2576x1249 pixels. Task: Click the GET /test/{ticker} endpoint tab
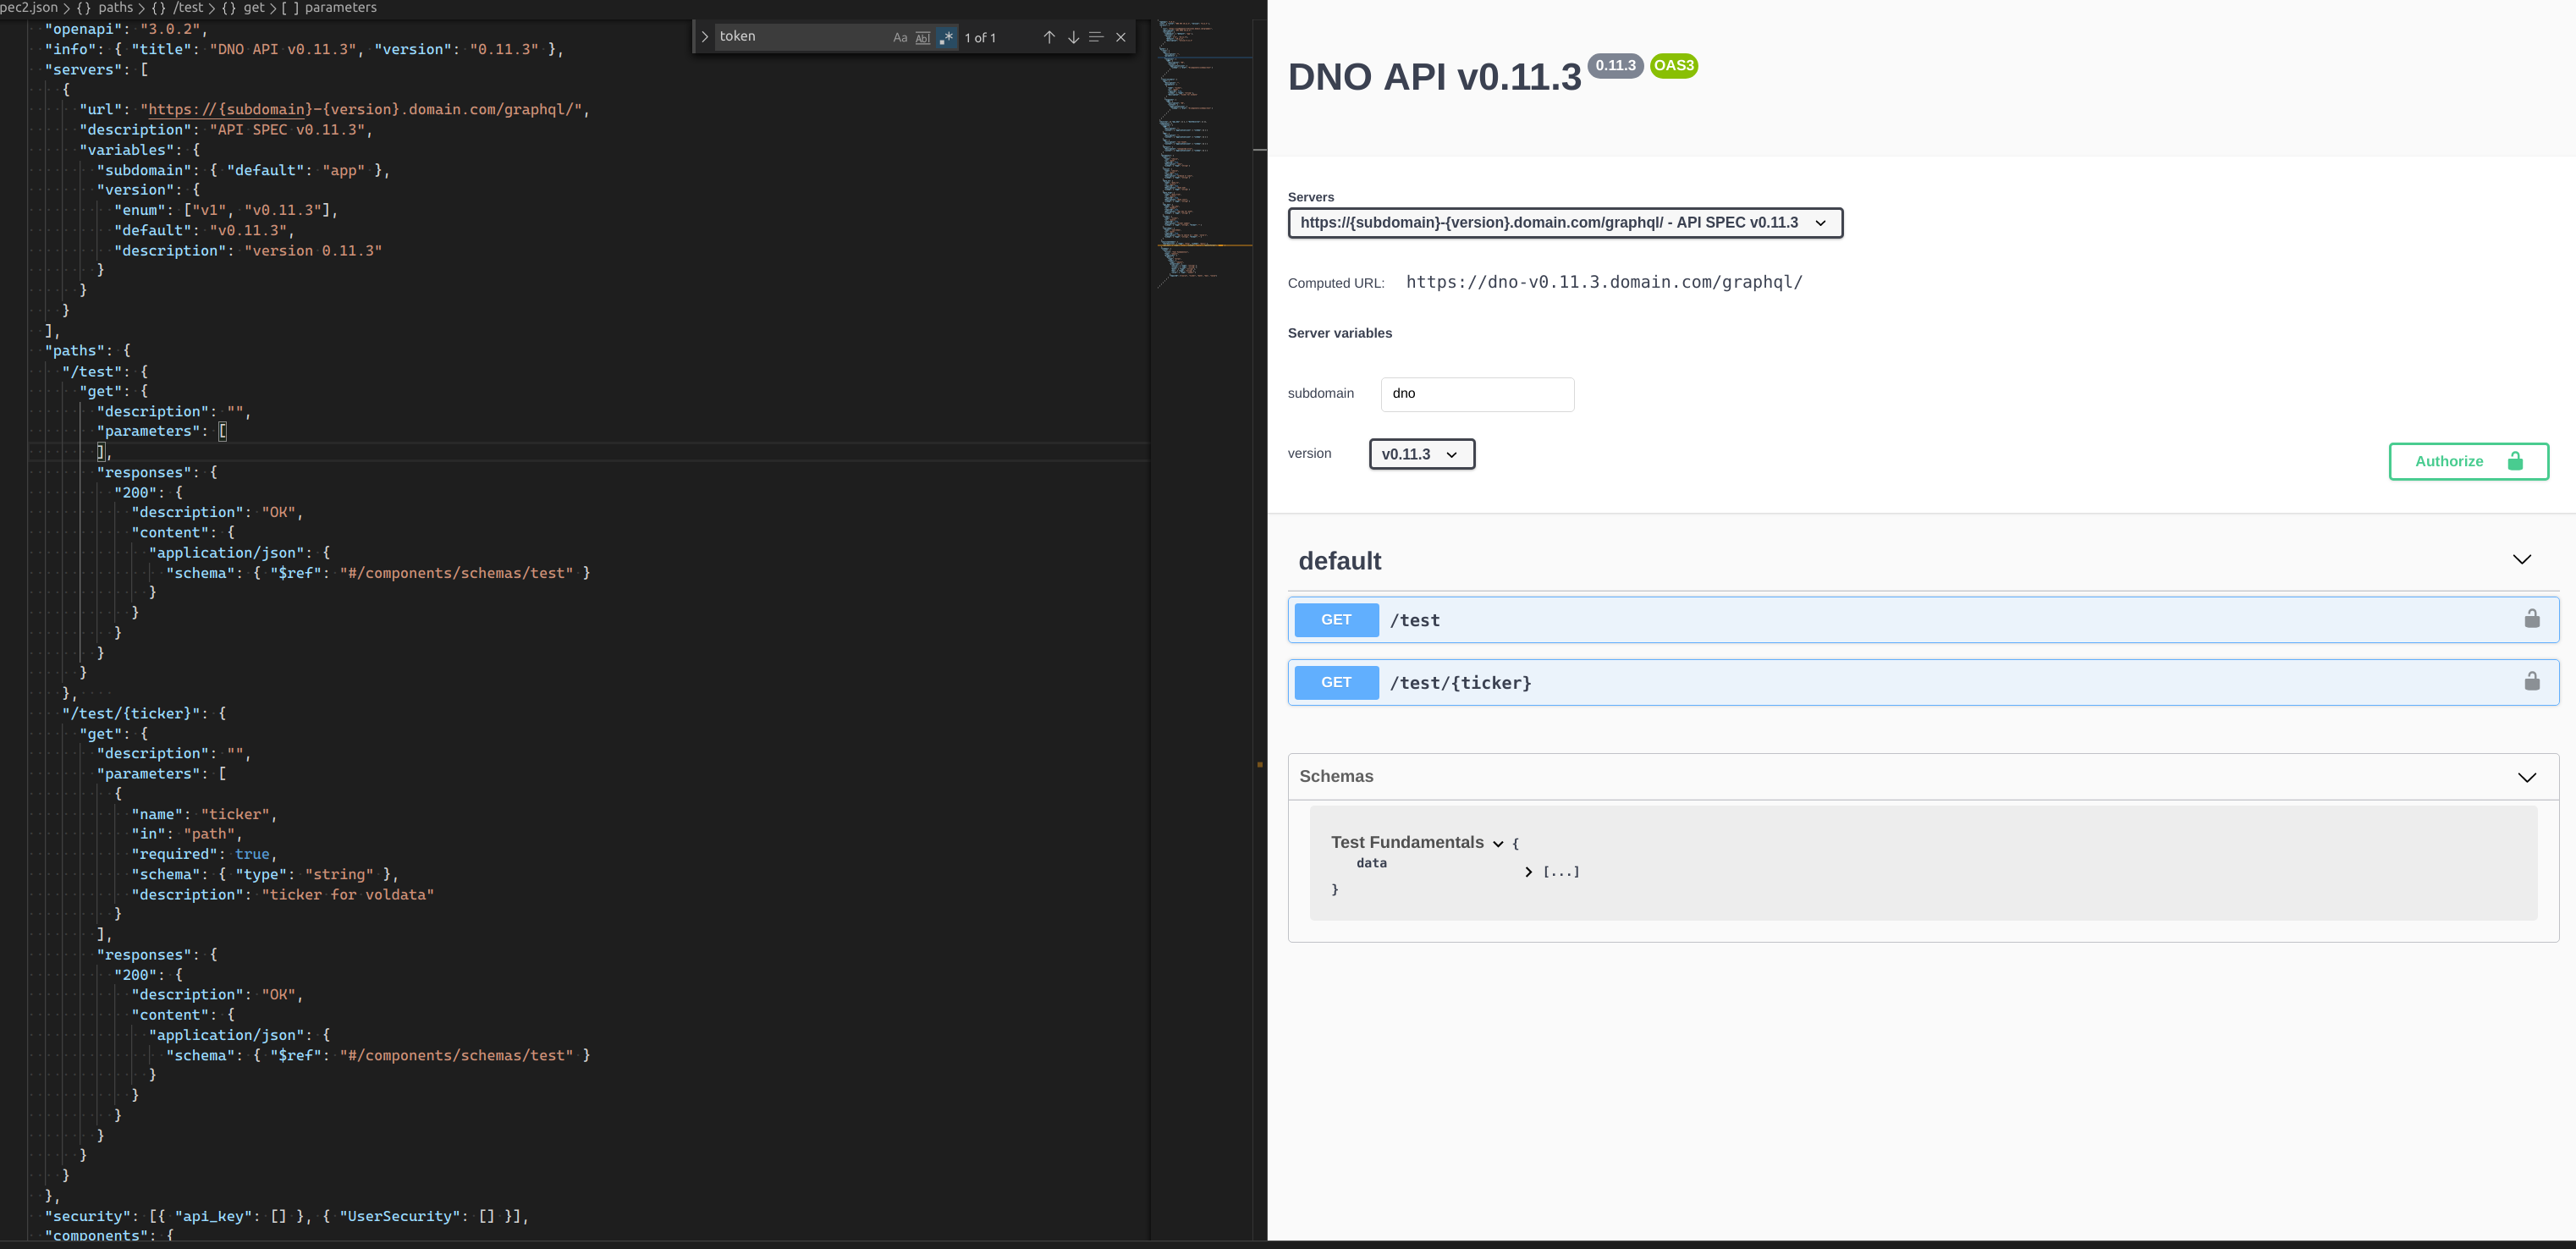tap(1913, 682)
